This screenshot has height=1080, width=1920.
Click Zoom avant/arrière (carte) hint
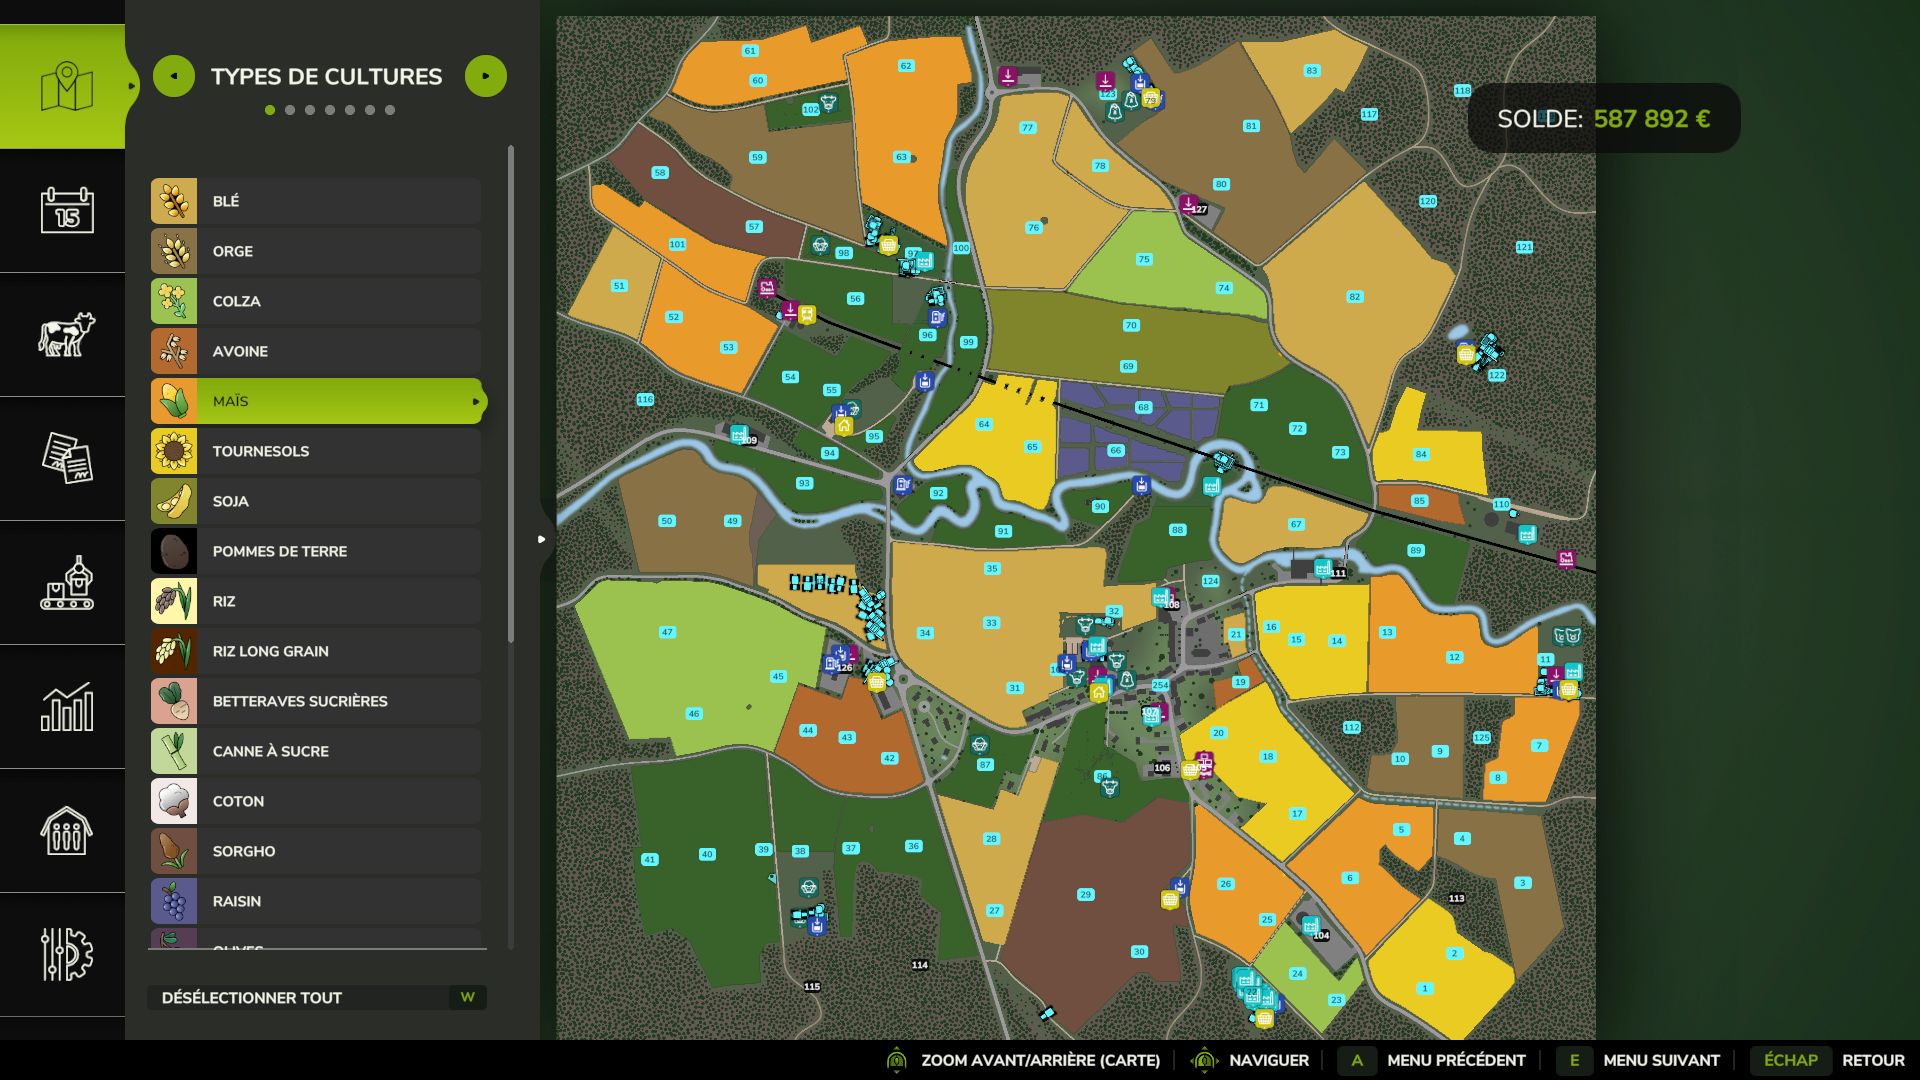click(1023, 1060)
